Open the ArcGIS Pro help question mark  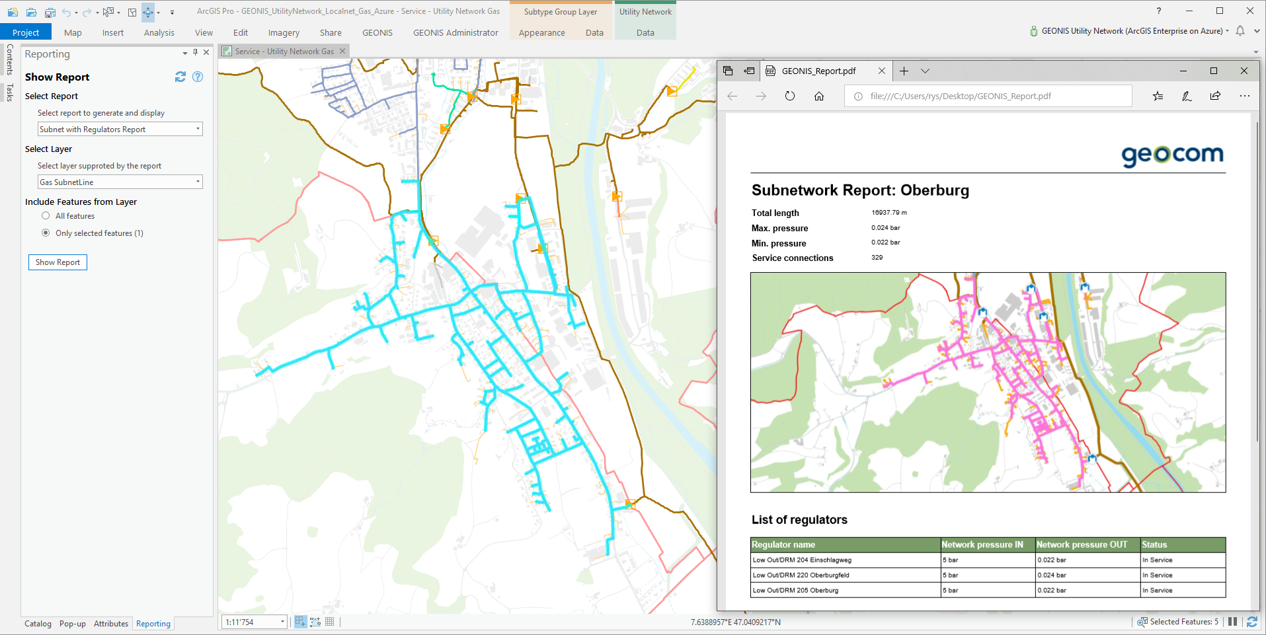1159,11
